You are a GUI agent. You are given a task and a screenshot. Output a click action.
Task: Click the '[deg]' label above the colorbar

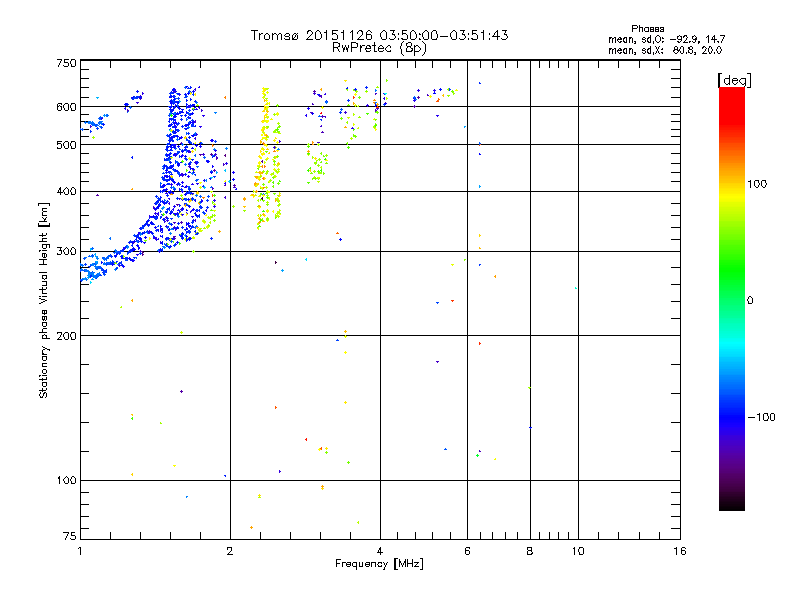(x=734, y=80)
